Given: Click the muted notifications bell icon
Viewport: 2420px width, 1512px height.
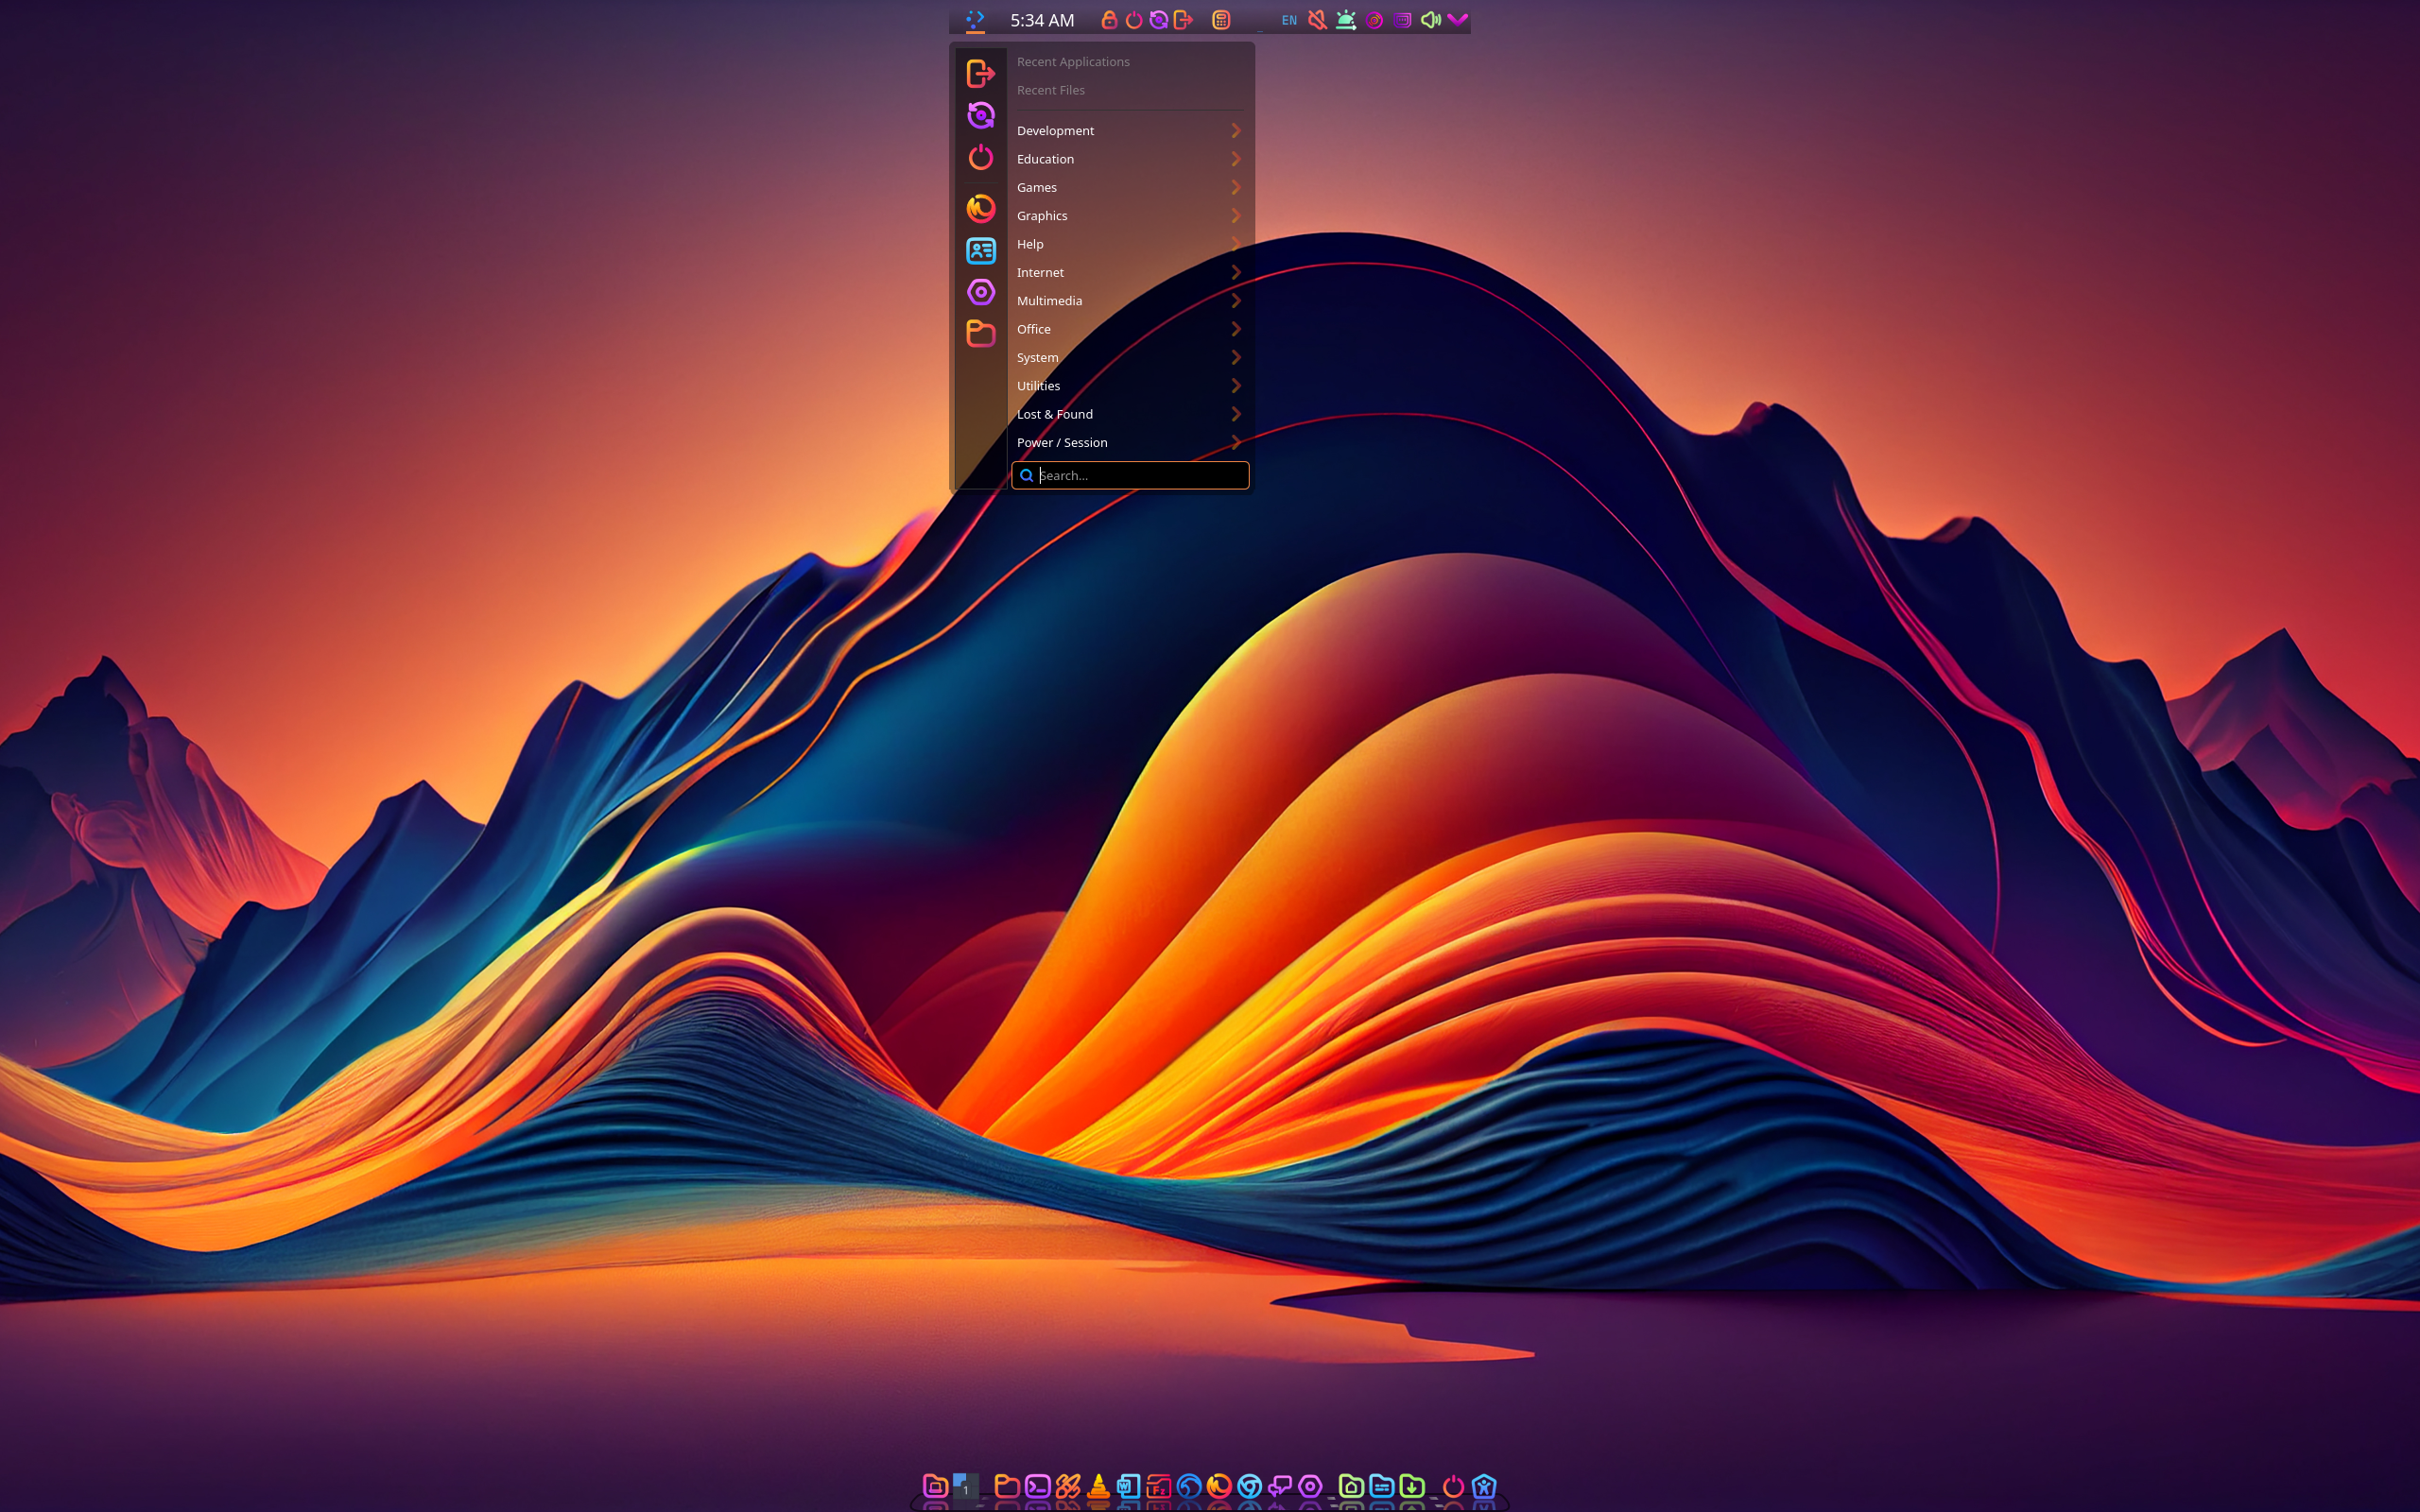Looking at the screenshot, I should click(x=1318, y=19).
